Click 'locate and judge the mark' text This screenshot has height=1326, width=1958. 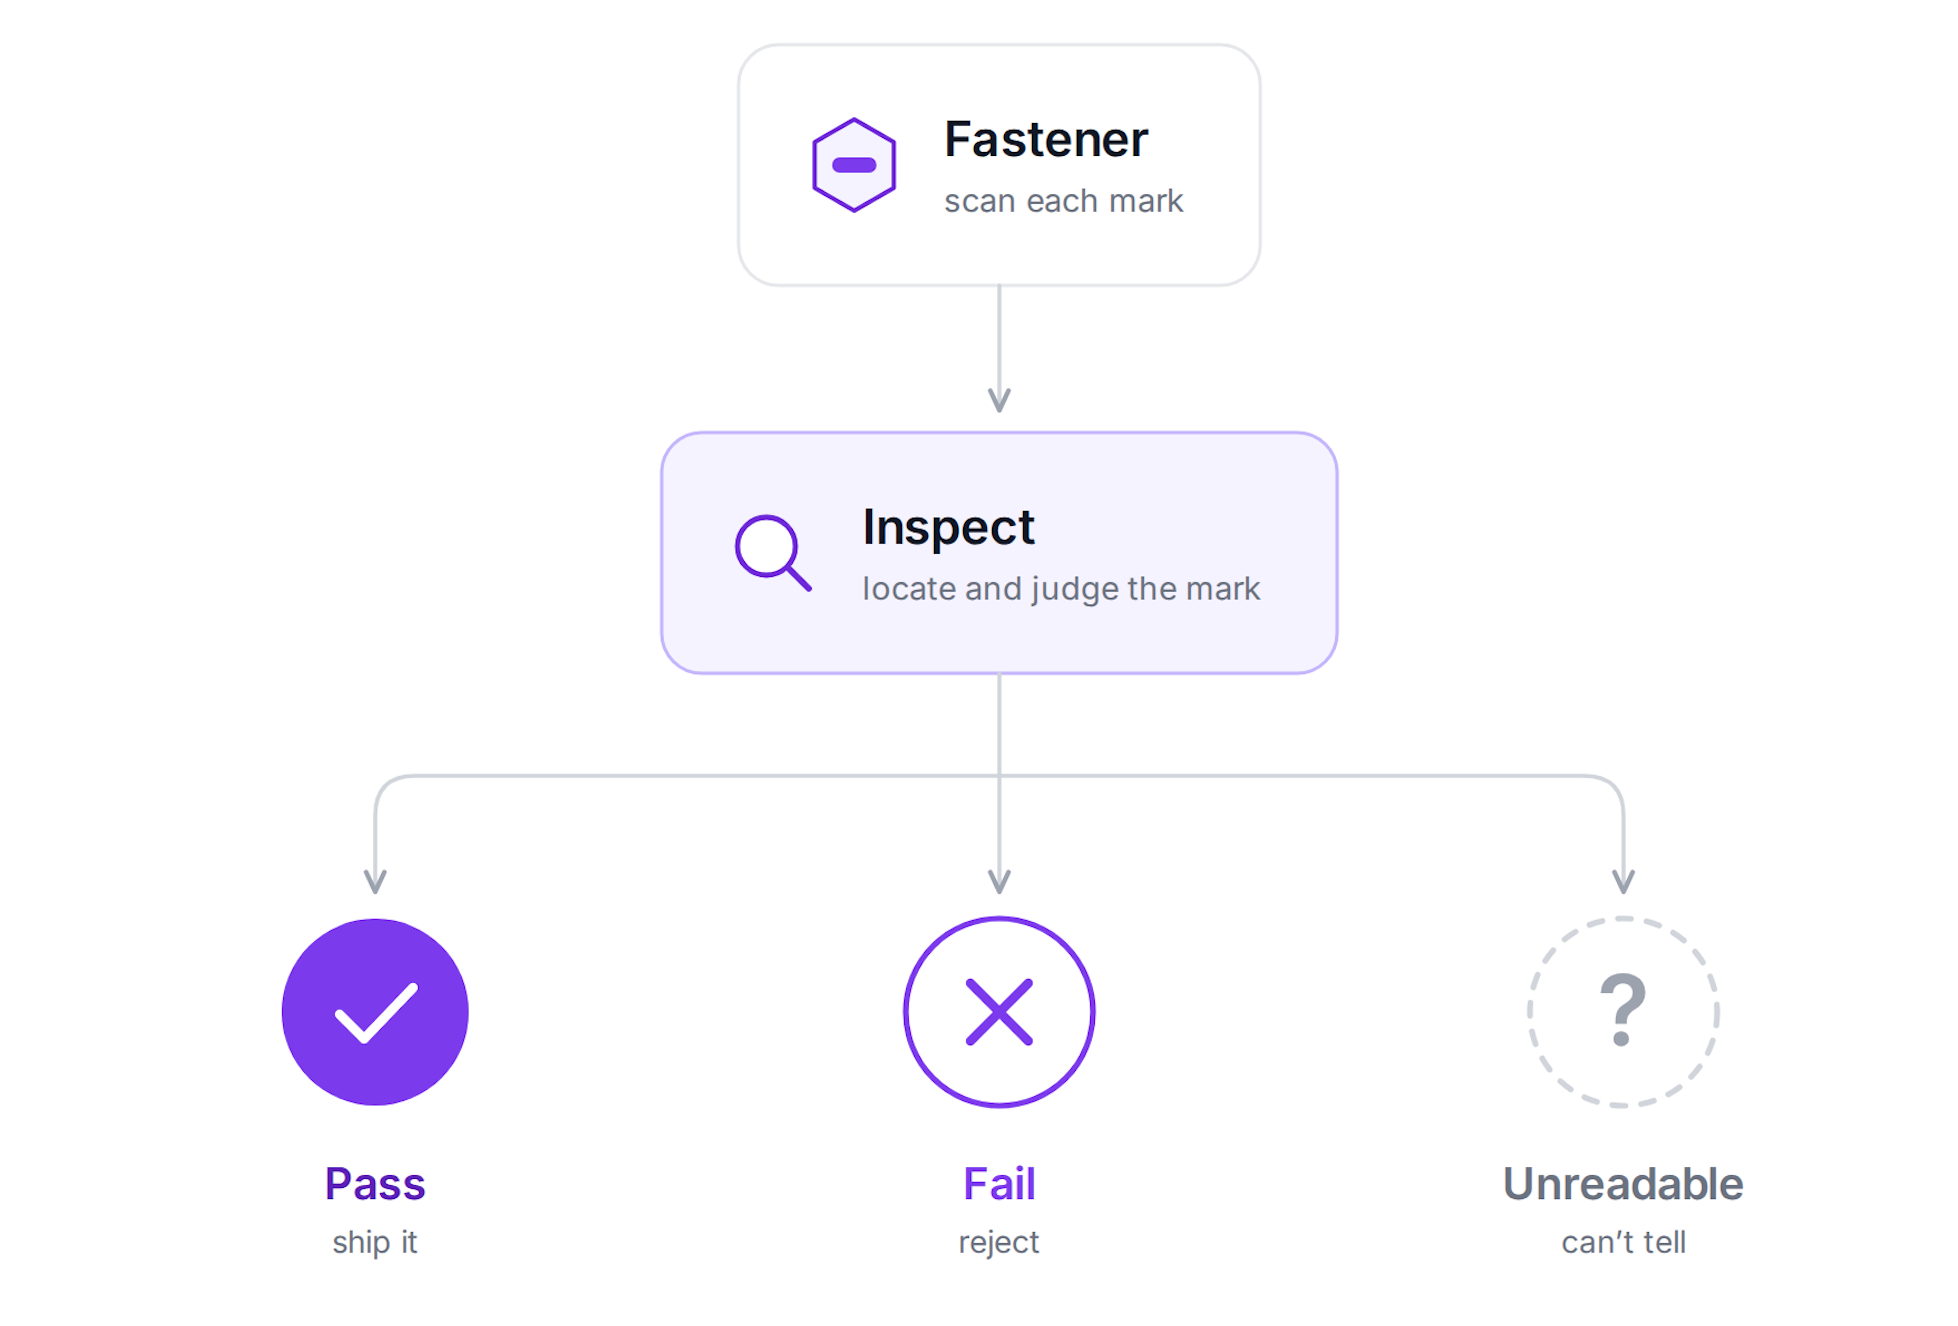(1061, 589)
